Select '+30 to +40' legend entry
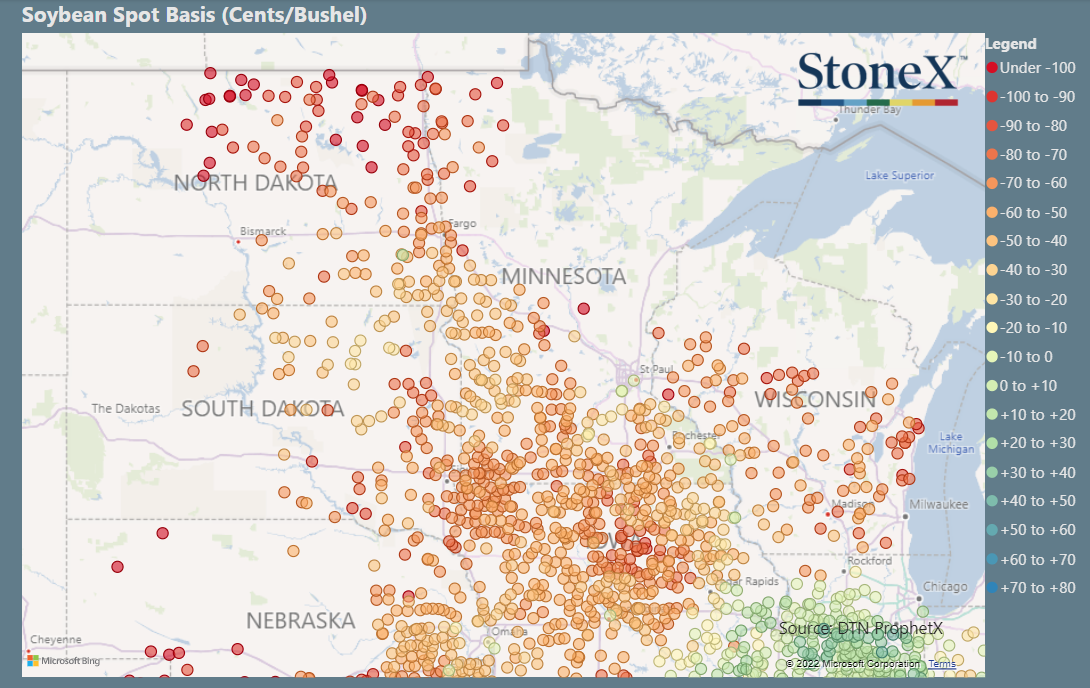 [1032, 473]
